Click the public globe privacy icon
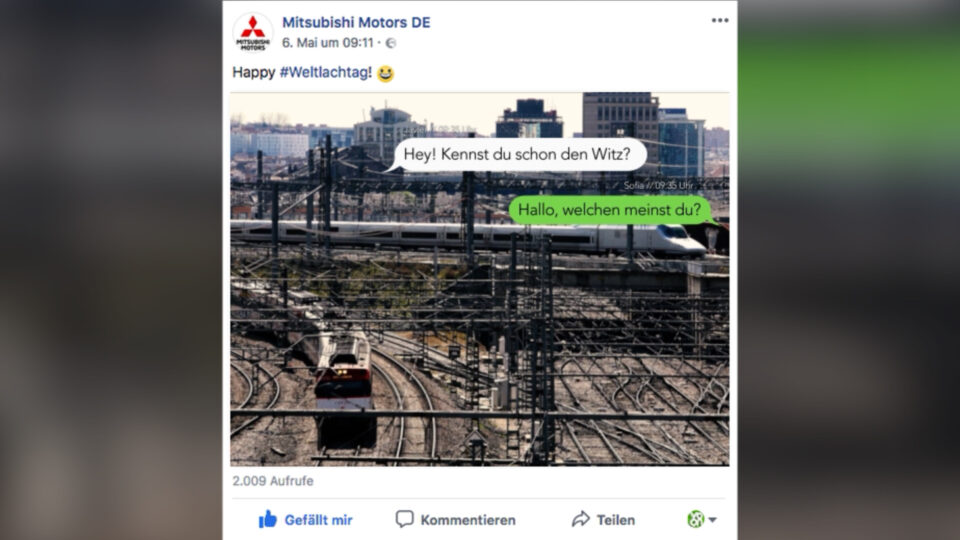960x540 pixels. pos(391,43)
